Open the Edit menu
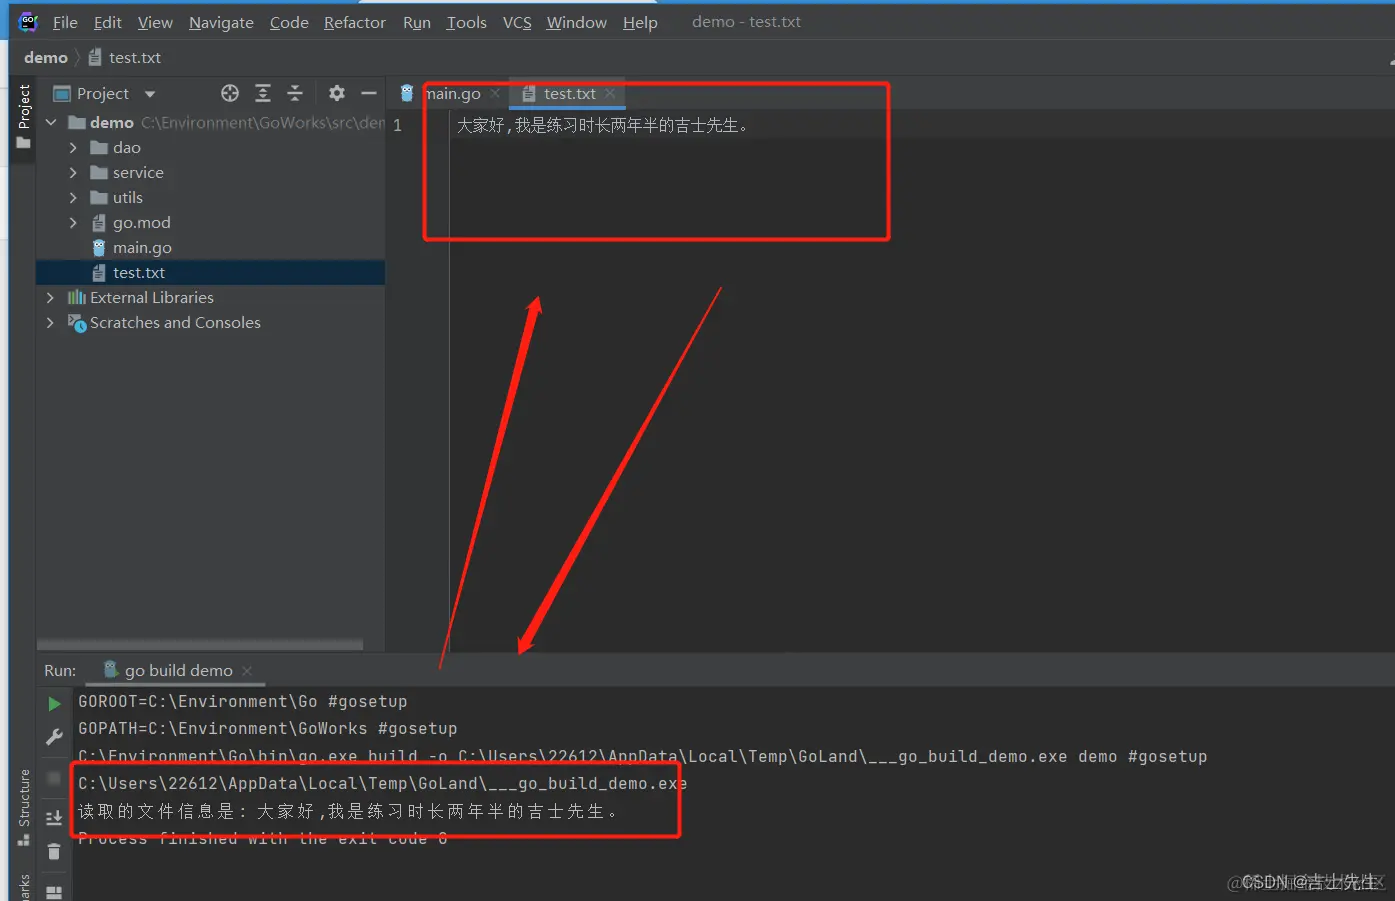The width and height of the screenshot is (1395, 901). pyautogui.click(x=107, y=22)
